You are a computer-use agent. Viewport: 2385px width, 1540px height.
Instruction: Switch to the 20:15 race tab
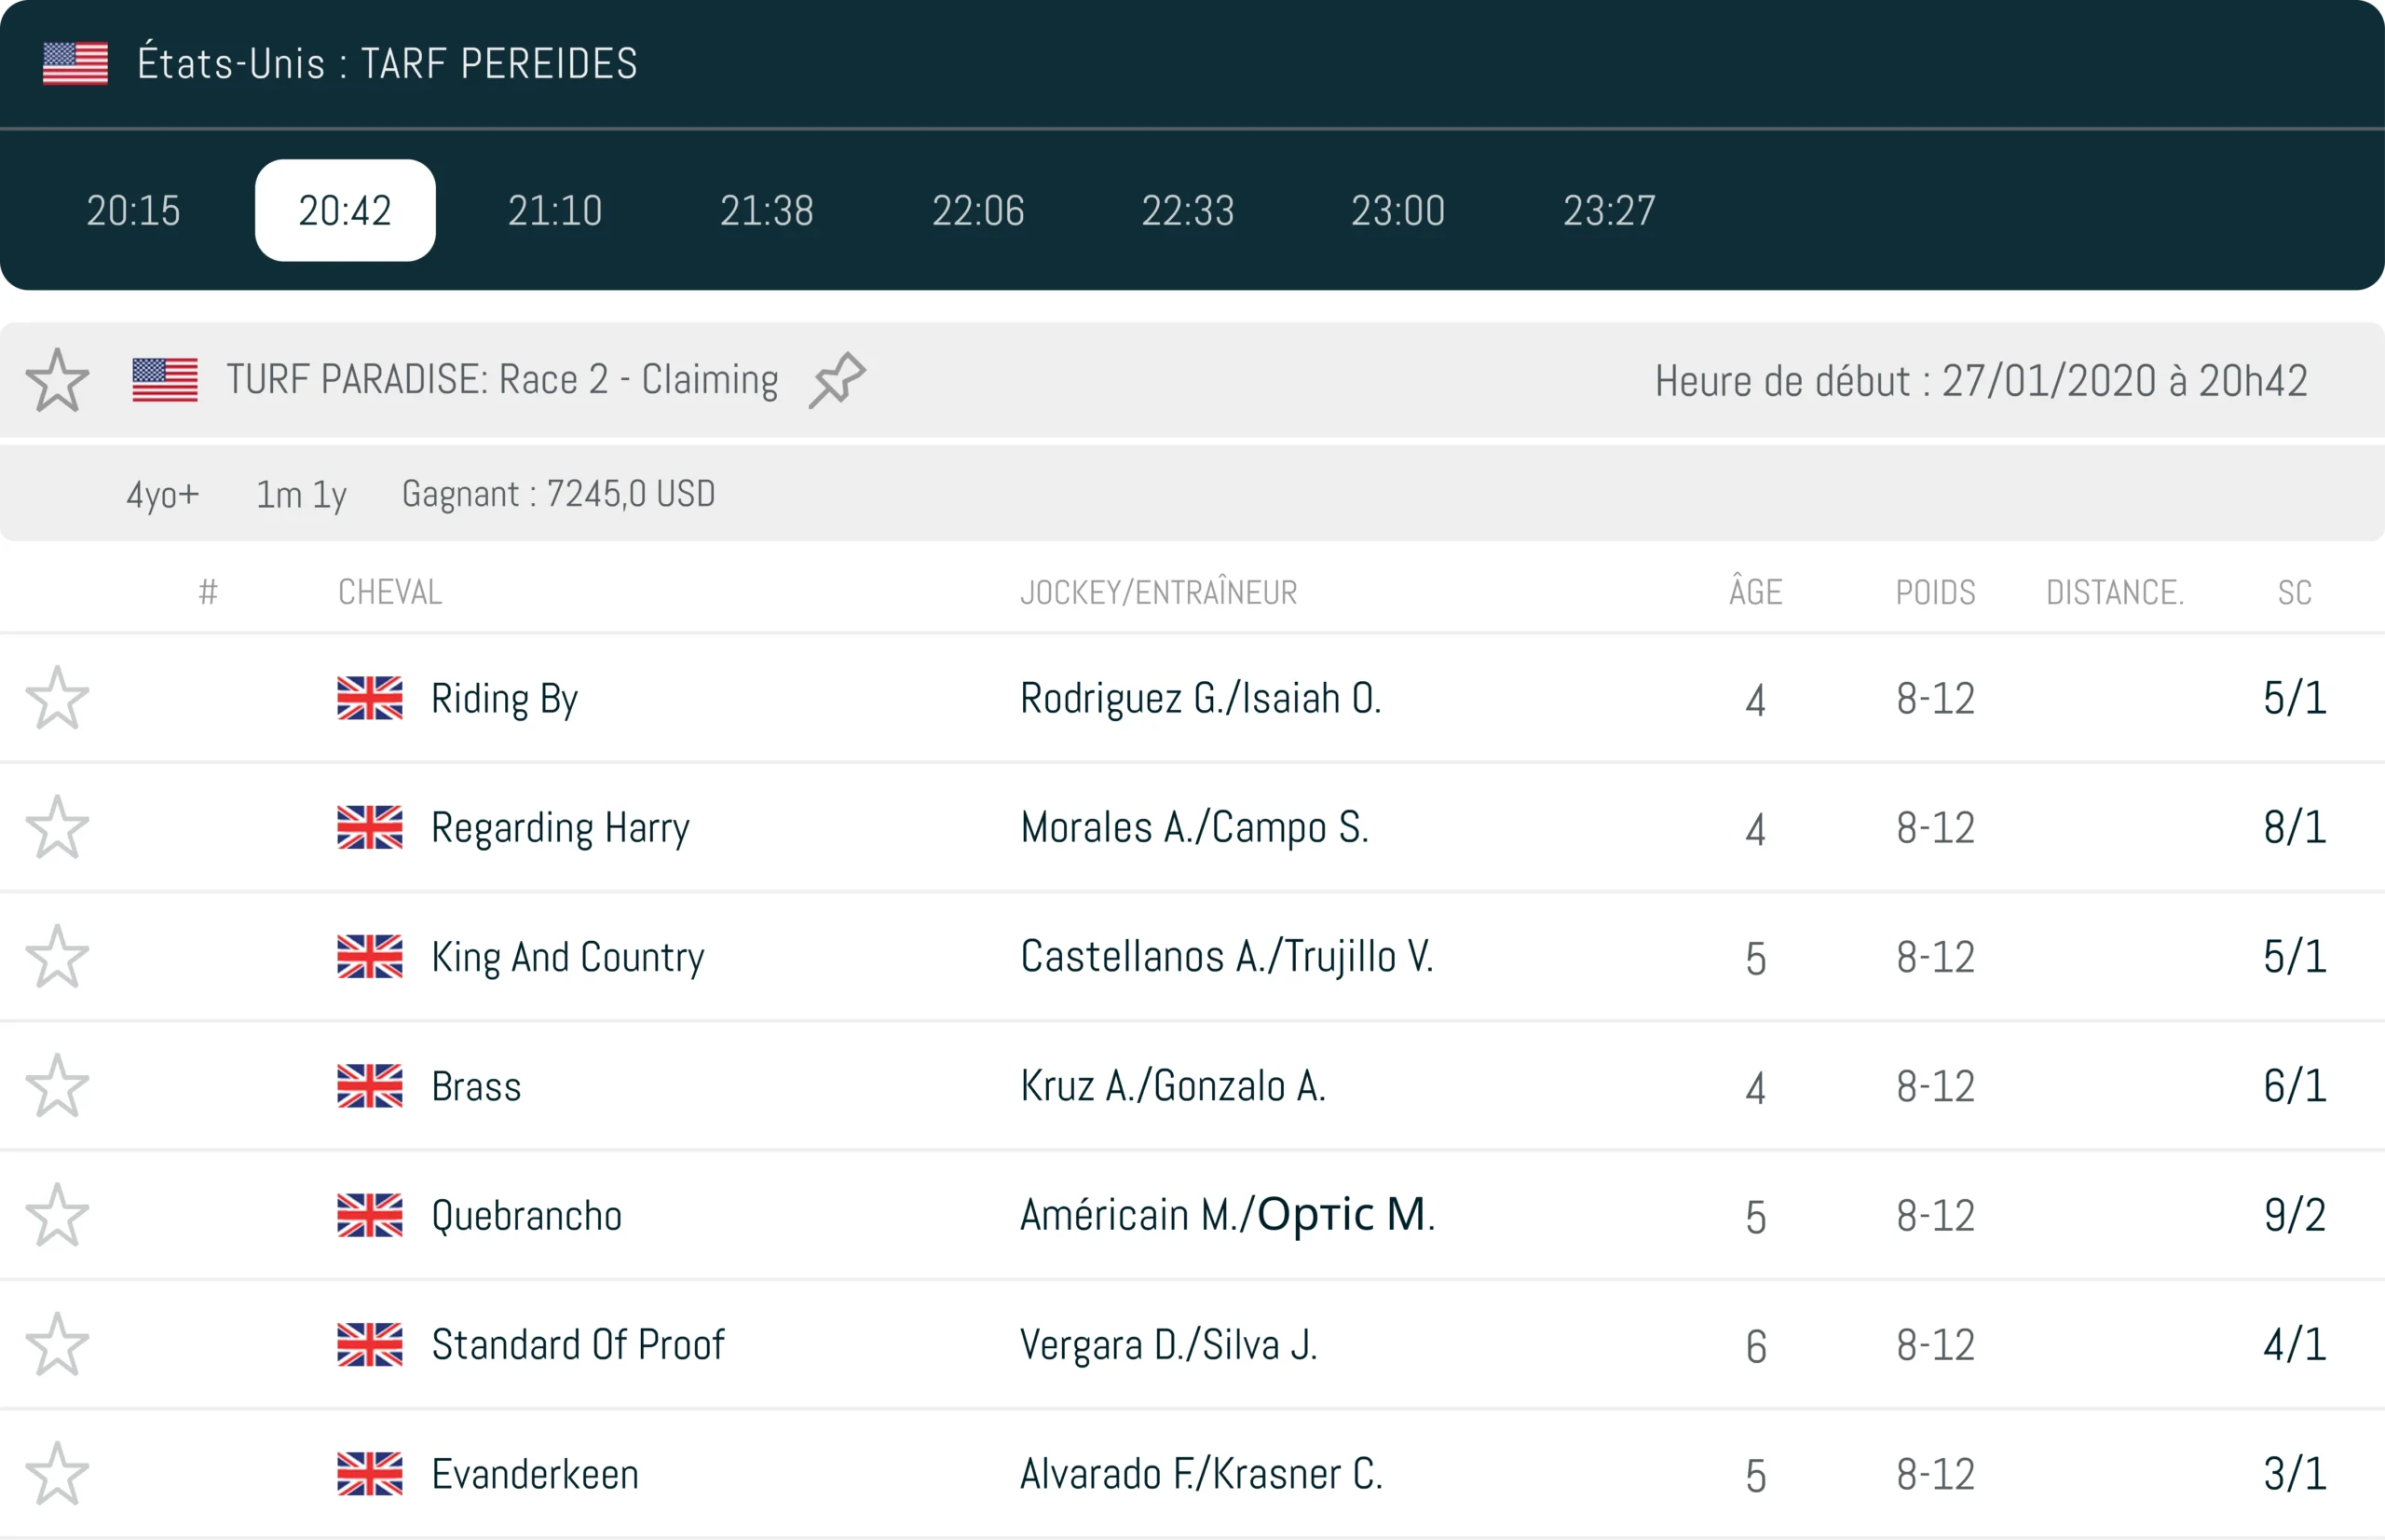(x=133, y=211)
